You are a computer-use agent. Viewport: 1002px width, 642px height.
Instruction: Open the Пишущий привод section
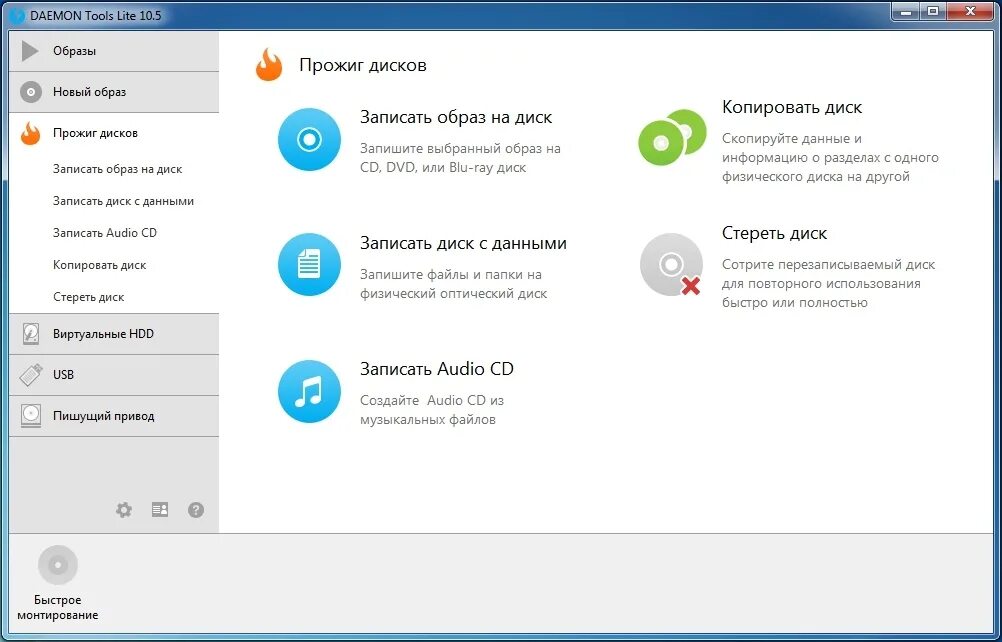[x=114, y=415]
